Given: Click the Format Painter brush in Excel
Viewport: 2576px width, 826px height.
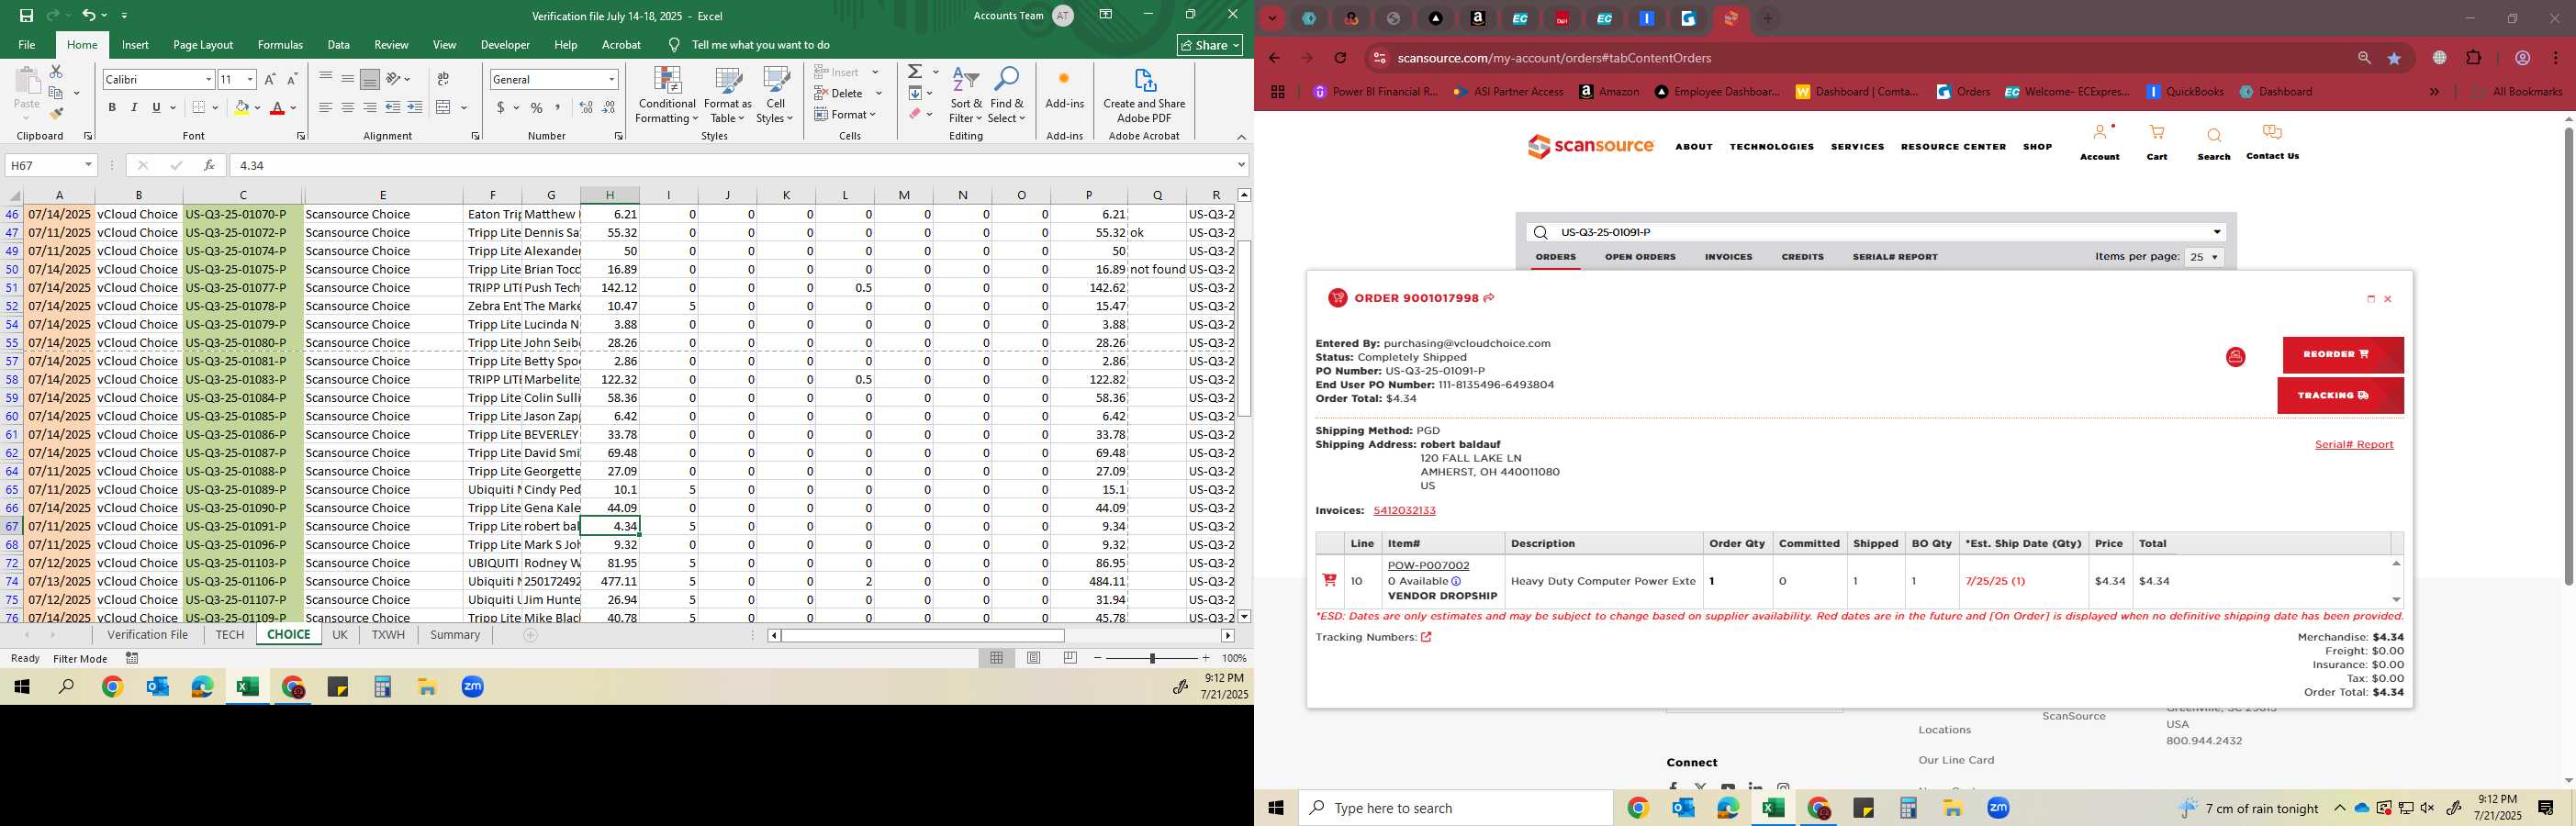Looking at the screenshot, I should pos(56,113).
